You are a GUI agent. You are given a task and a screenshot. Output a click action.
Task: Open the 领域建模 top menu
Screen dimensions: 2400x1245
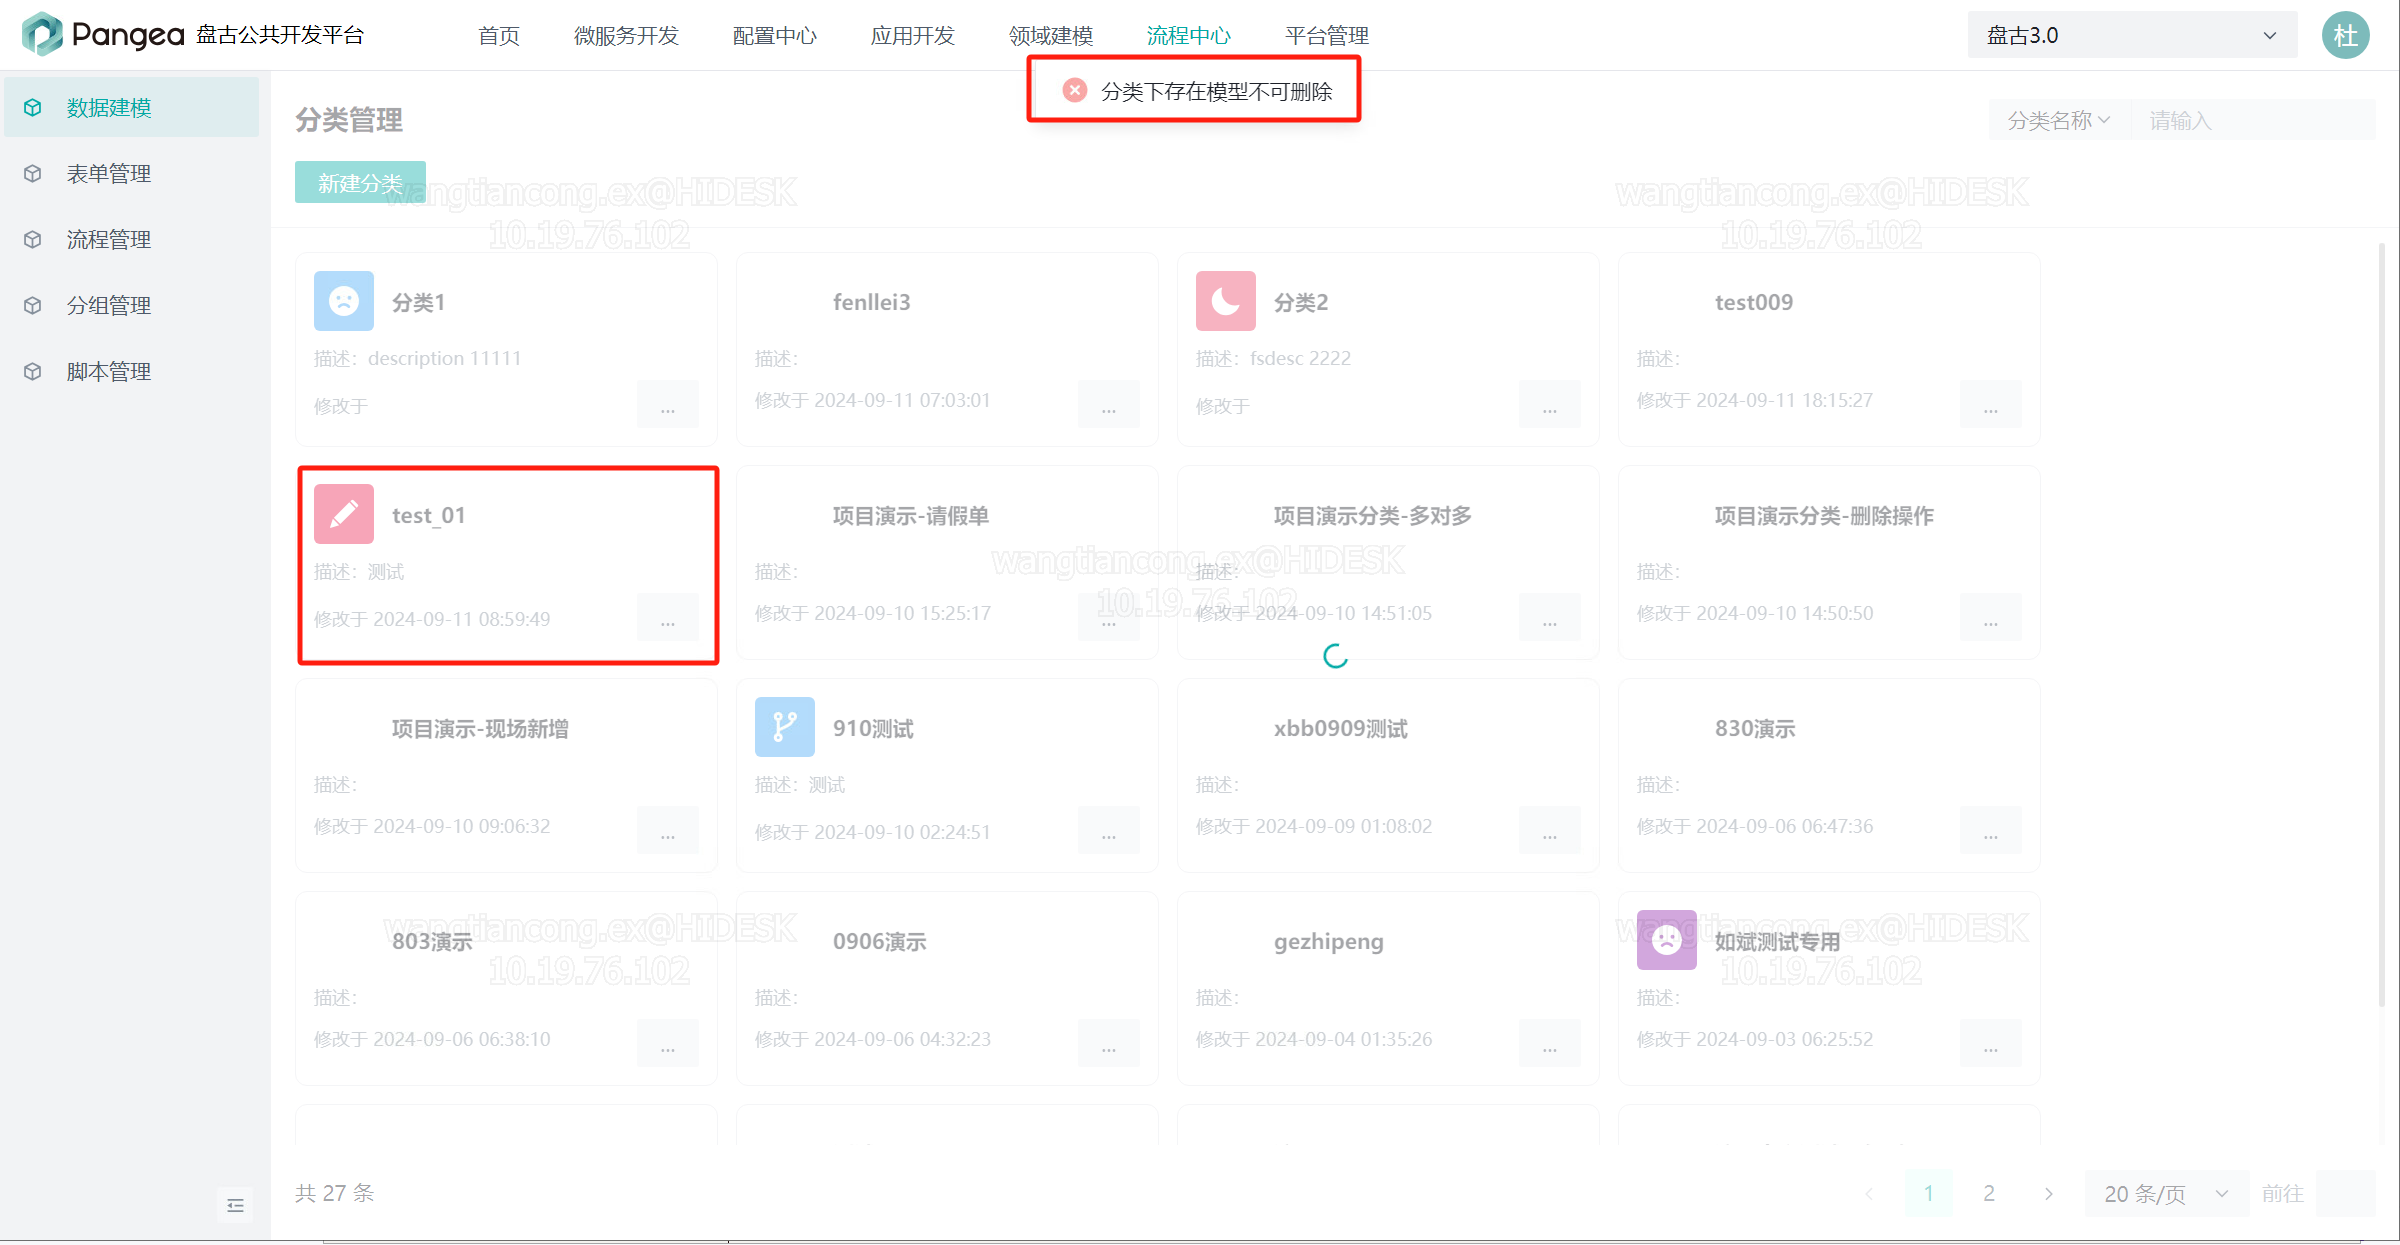(x=1051, y=35)
